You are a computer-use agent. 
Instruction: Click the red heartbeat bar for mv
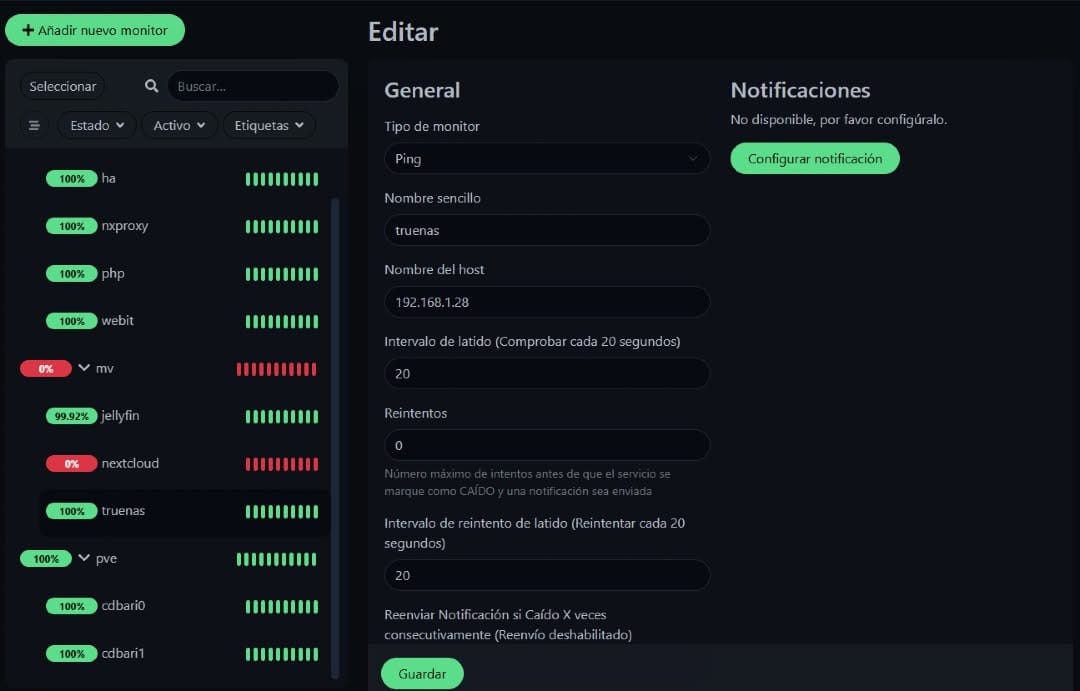[x=276, y=369]
